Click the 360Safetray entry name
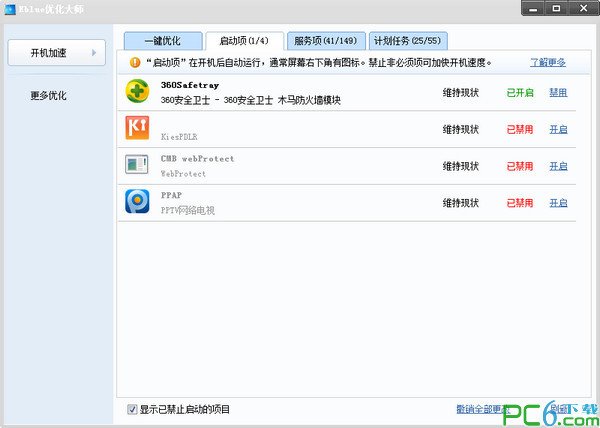Viewport: 600px width, 428px height. tap(190, 85)
